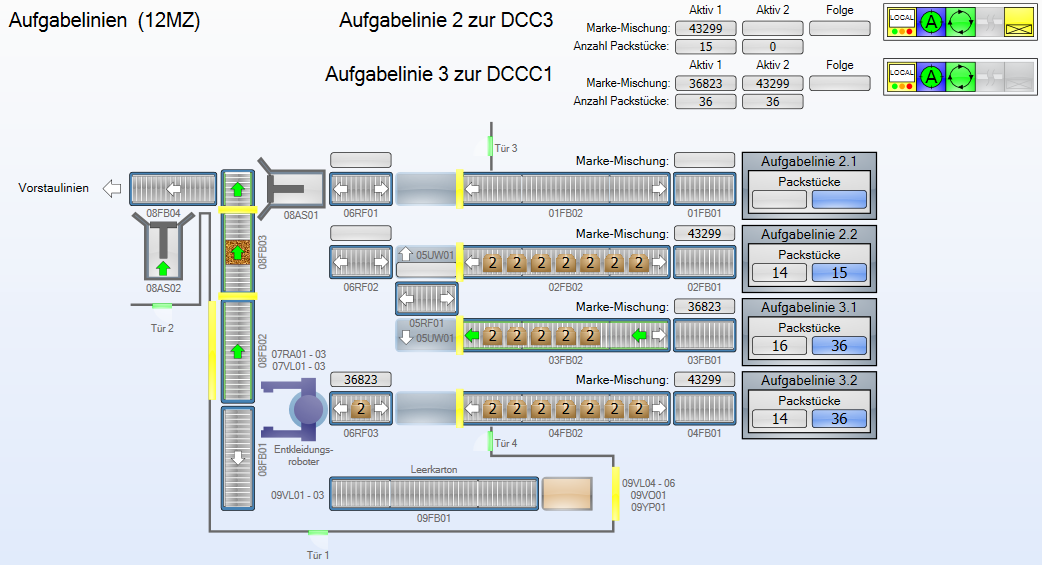Click the Entkleidungsroboter robot symbol
Viewport: 1042px width, 565px height.
pyautogui.click(x=306, y=408)
